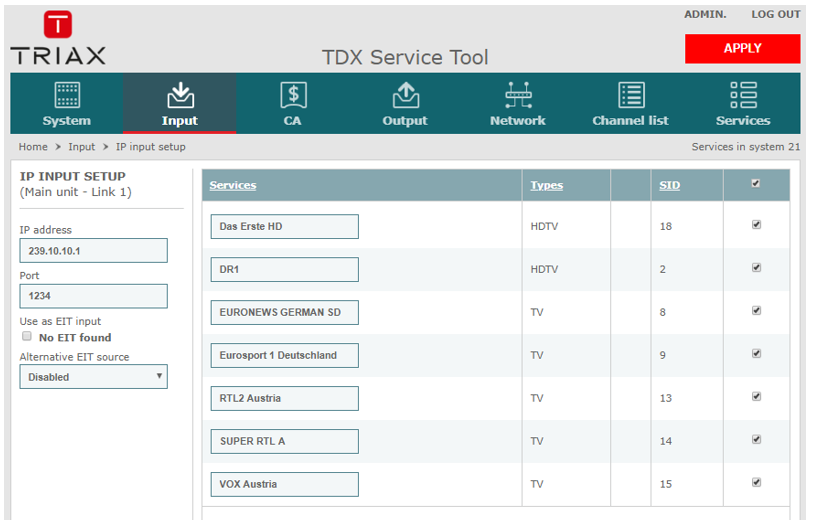Uncheck the VOX Austria checkbox
The width and height of the screenshot is (813, 520).
[x=756, y=483]
